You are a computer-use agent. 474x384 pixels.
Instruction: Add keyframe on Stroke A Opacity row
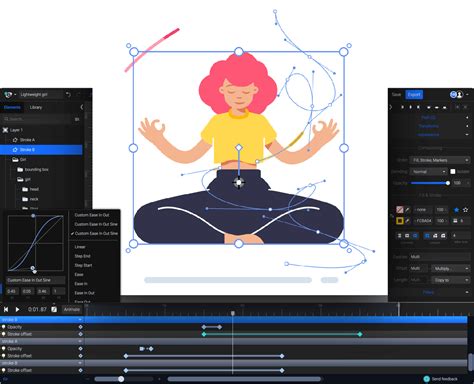pos(80,349)
